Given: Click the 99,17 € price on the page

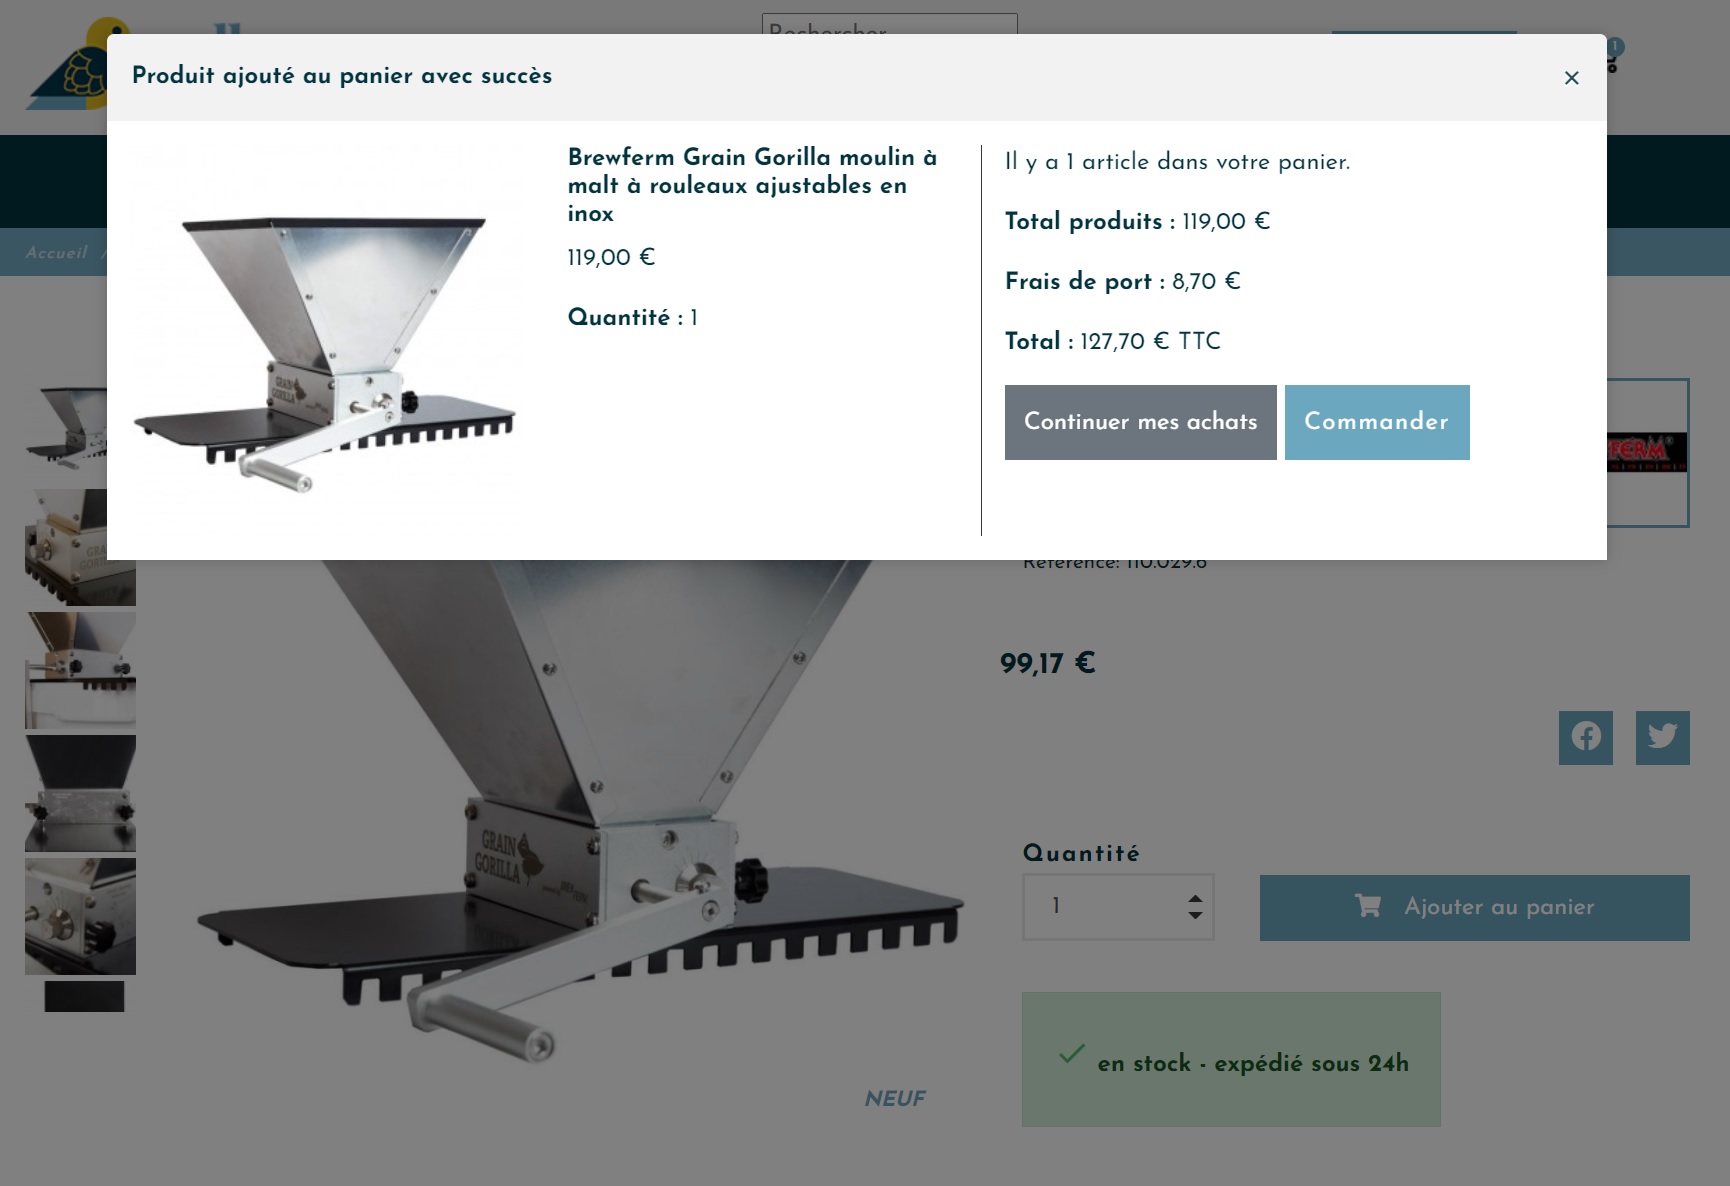Looking at the screenshot, I should 1048,663.
